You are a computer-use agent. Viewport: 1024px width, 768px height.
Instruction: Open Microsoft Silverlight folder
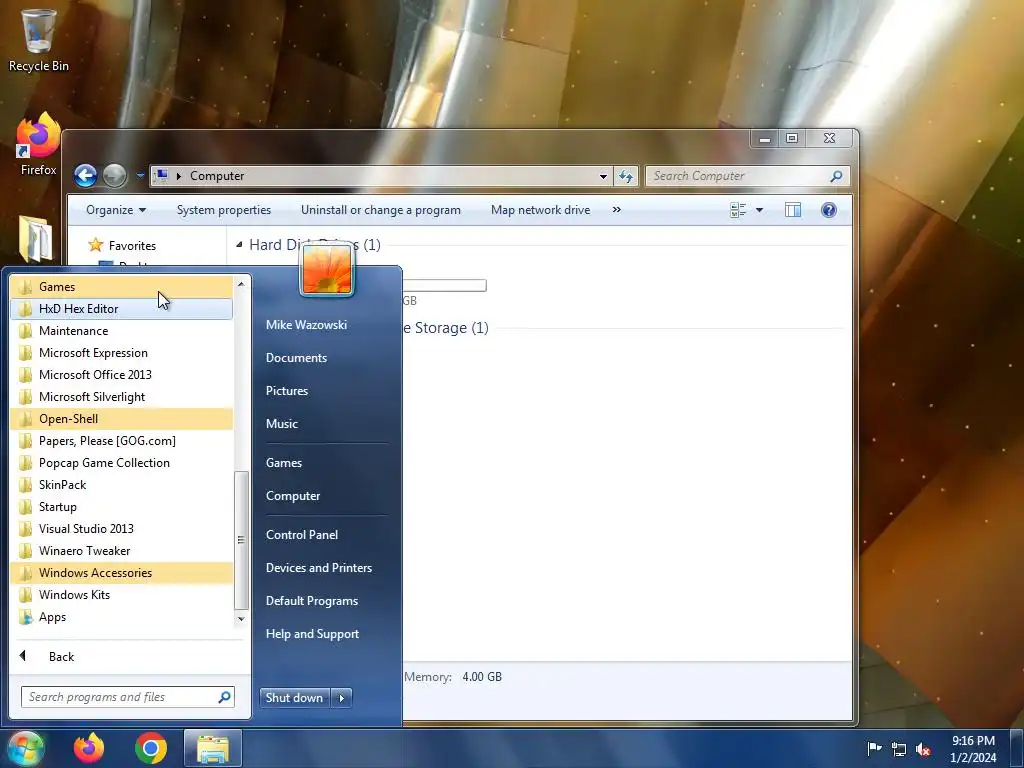click(121, 397)
